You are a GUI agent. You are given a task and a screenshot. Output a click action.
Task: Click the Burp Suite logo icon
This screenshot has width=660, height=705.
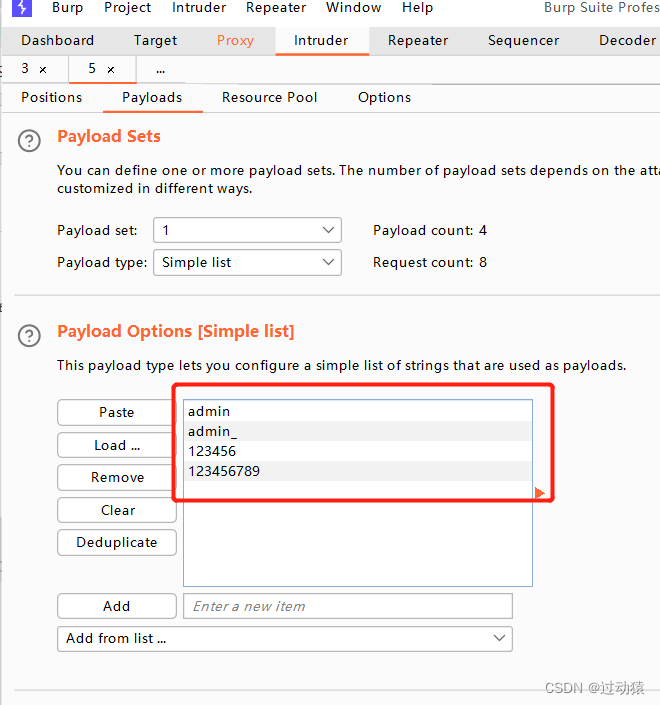(x=22, y=8)
